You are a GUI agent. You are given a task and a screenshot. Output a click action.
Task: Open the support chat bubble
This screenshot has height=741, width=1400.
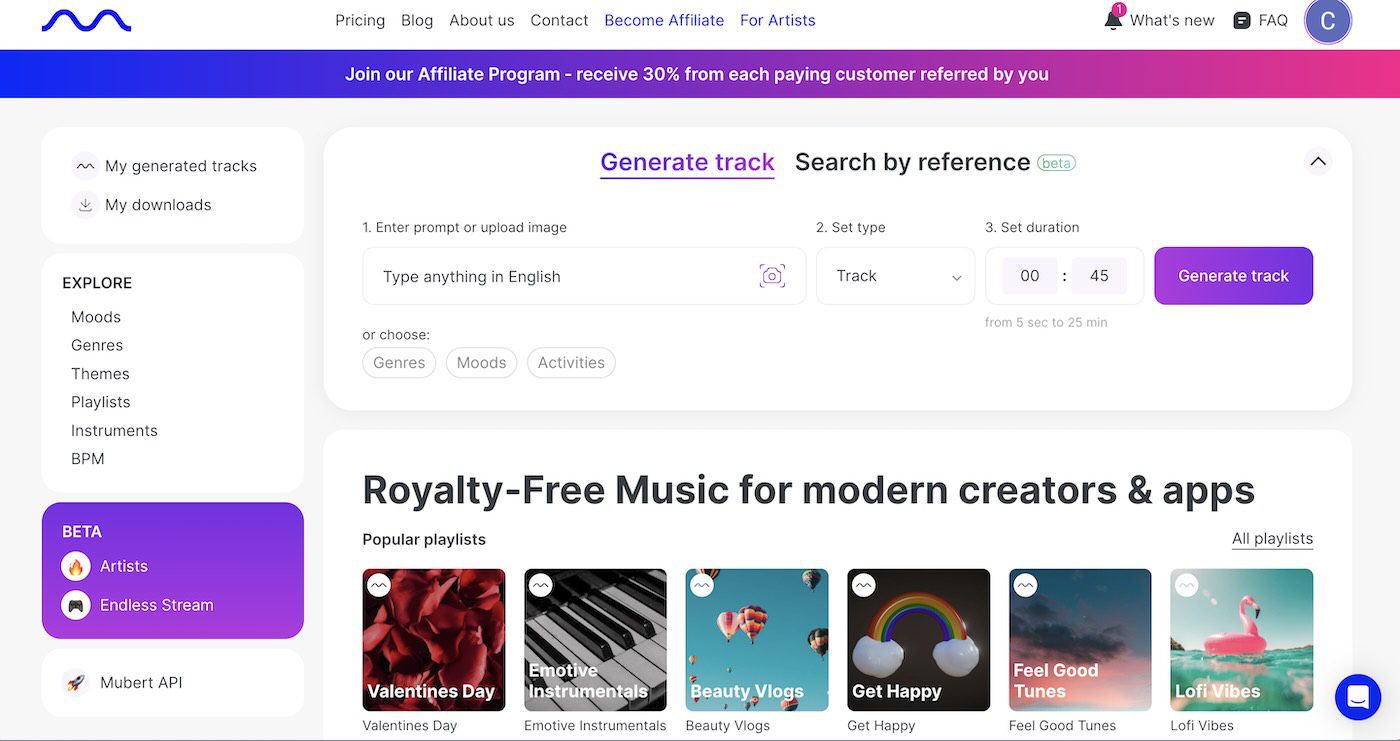point(1357,697)
